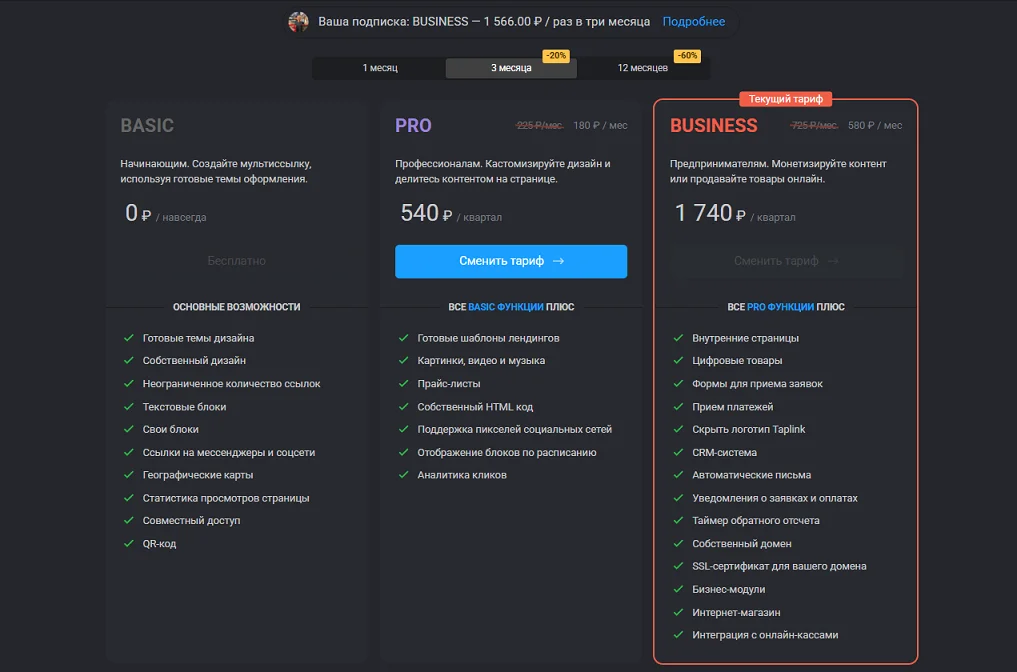Viewport: 1017px width, 672px height.
Task: Click the checkmark beside 'Интернет-магазин'
Action: pos(678,612)
